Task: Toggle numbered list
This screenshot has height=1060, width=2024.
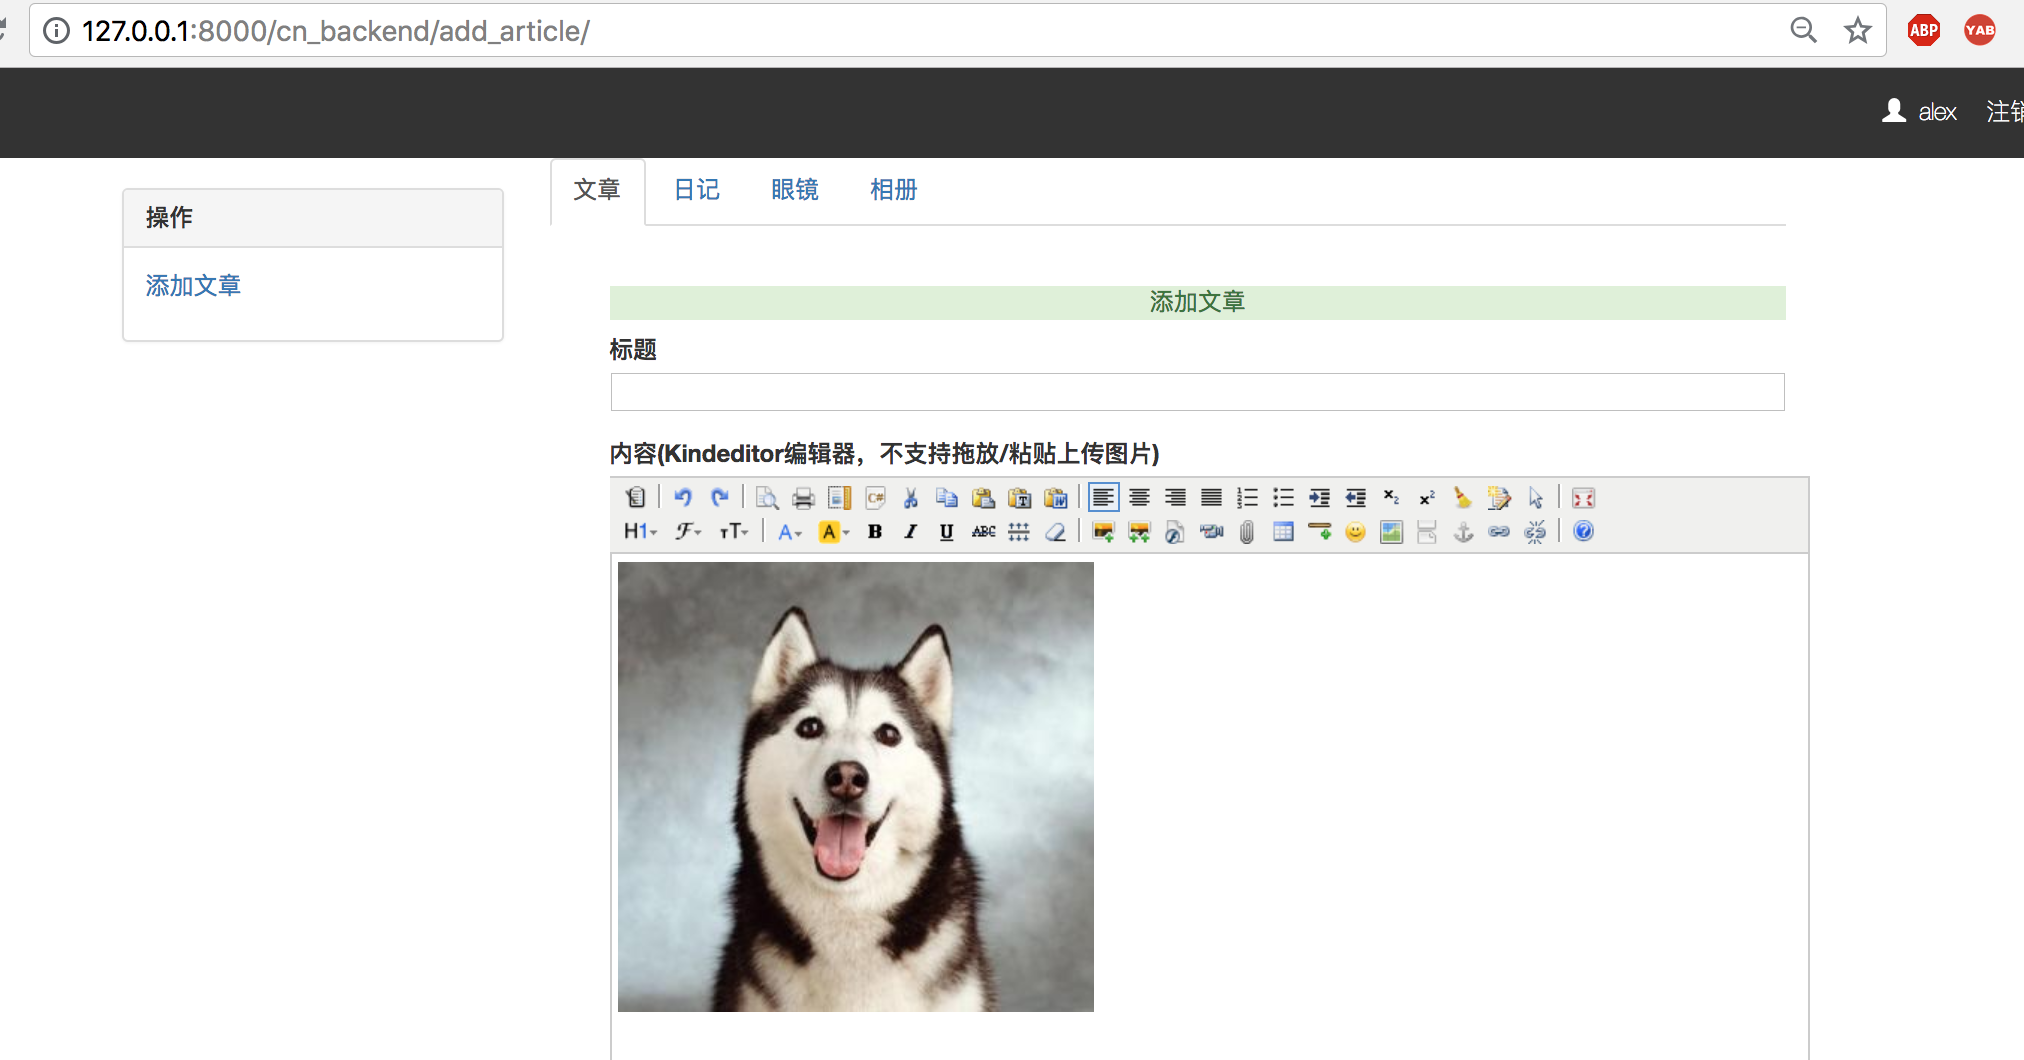Action: click(1247, 497)
